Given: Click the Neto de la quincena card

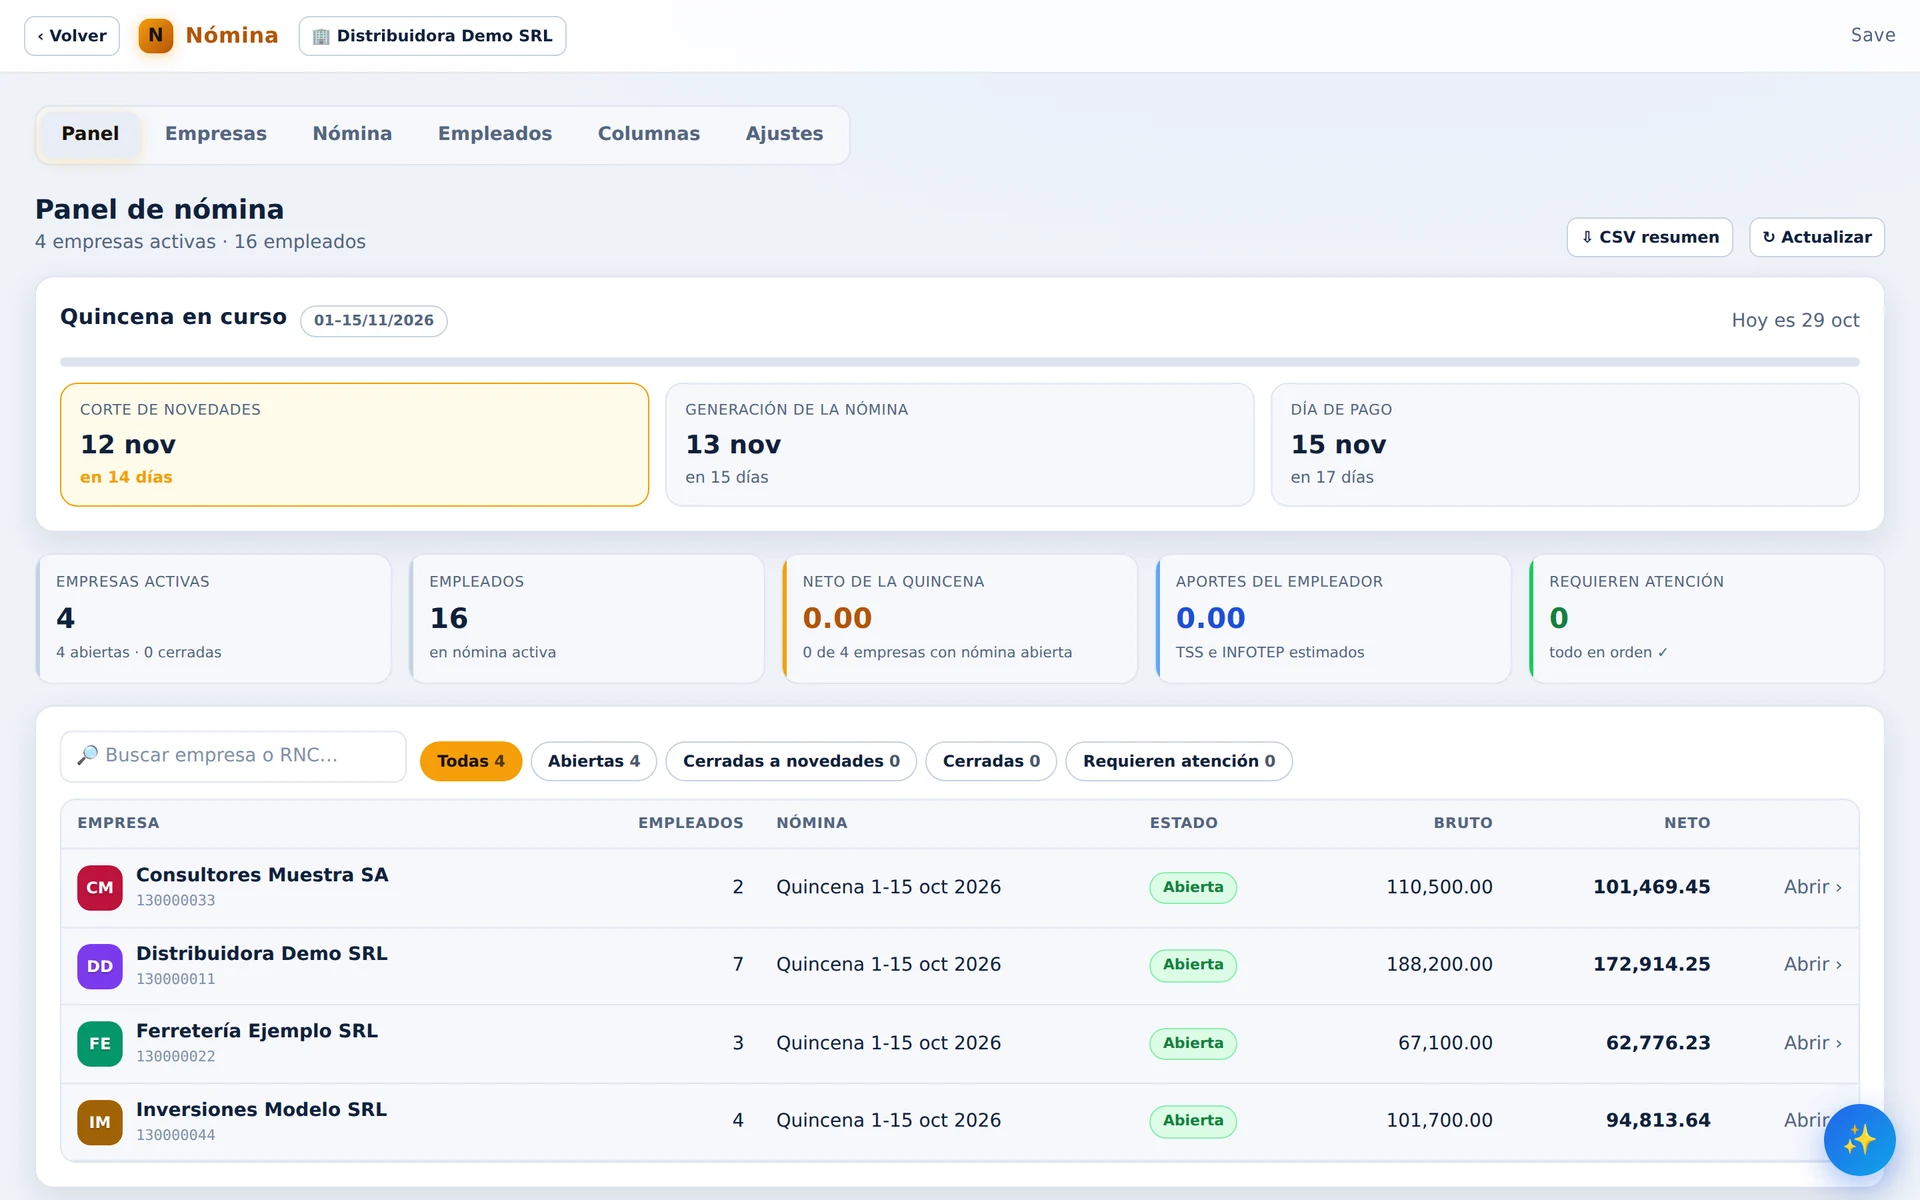Looking at the screenshot, I should coord(960,619).
